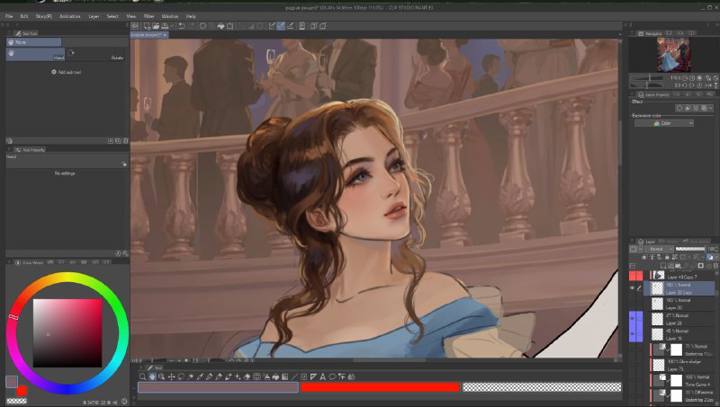Viewport: 720px width, 407px height.
Task: Select the Tone Curve 4 layer row
Action: pos(681,380)
